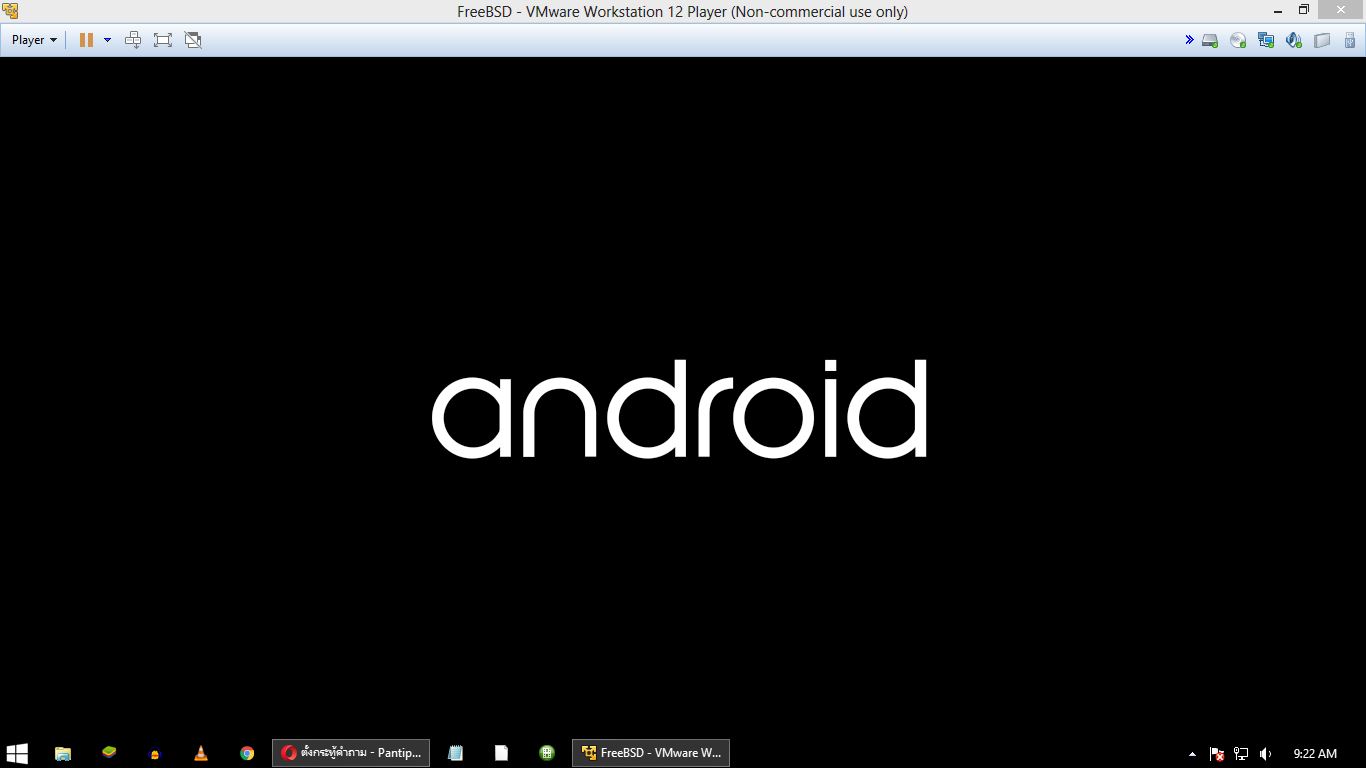Image resolution: width=1366 pixels, height=768 pixels.
Task: Click the hard disk device icon
Action: (1210, 41)
